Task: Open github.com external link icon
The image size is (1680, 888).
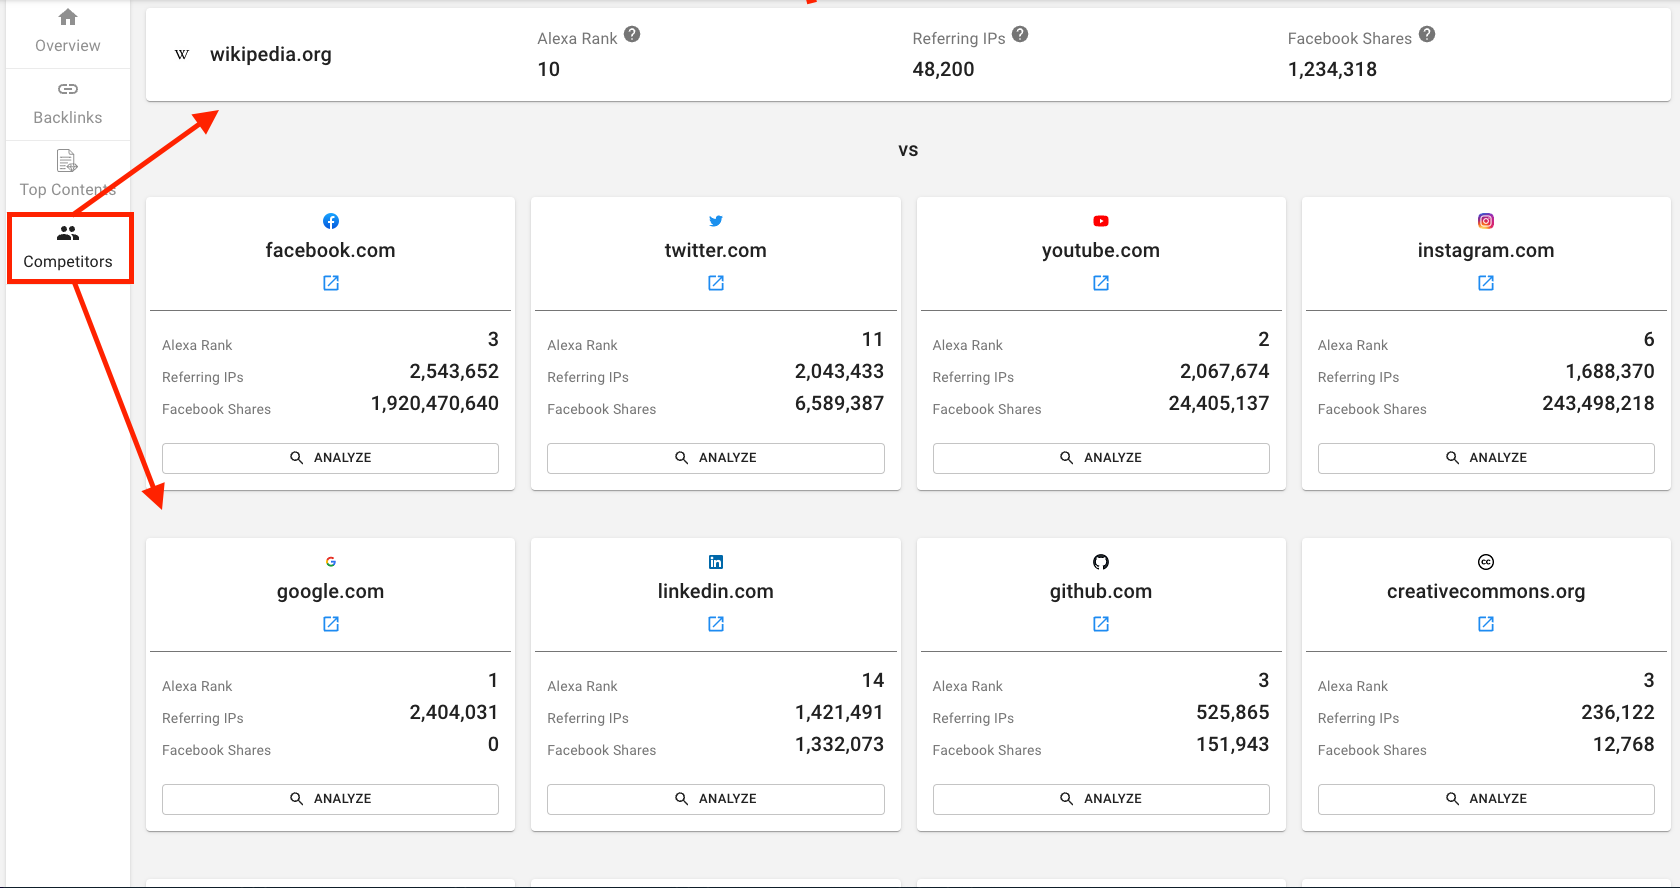Action: [x=1101, y=624]
